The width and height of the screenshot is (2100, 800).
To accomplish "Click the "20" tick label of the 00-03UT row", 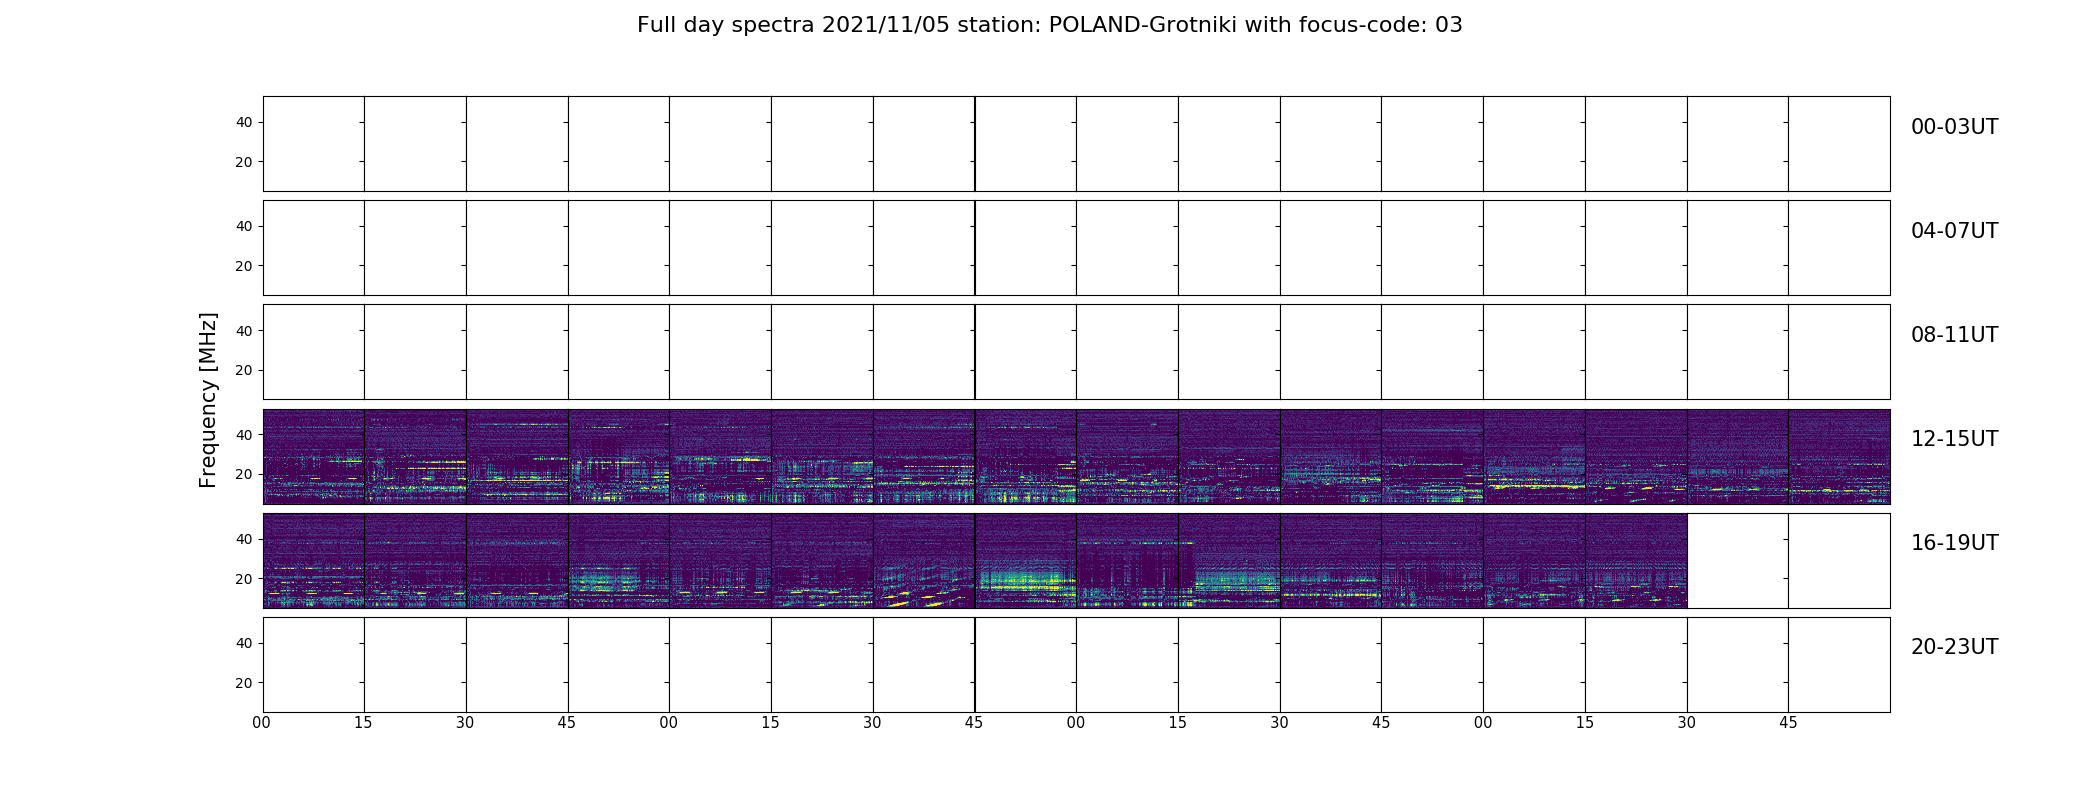I will [x=243, y=162].
